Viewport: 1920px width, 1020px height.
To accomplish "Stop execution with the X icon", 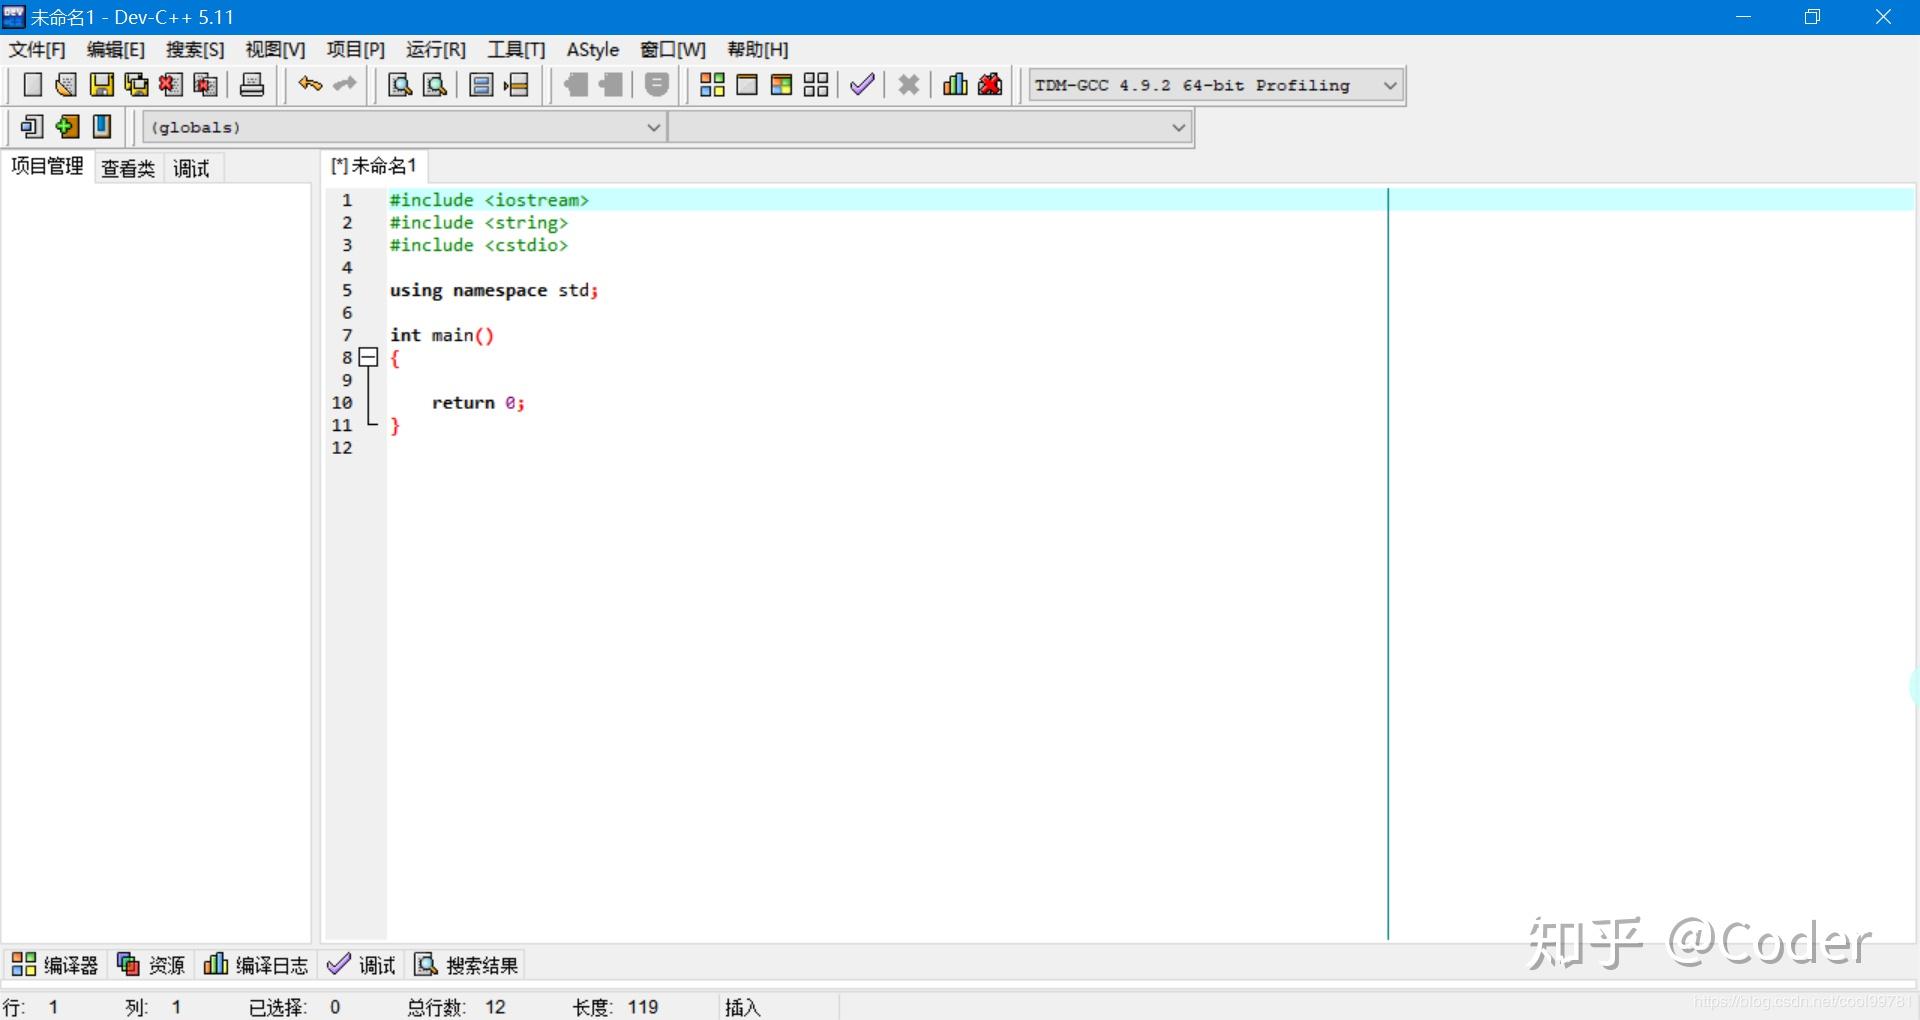I will [908, 85].
